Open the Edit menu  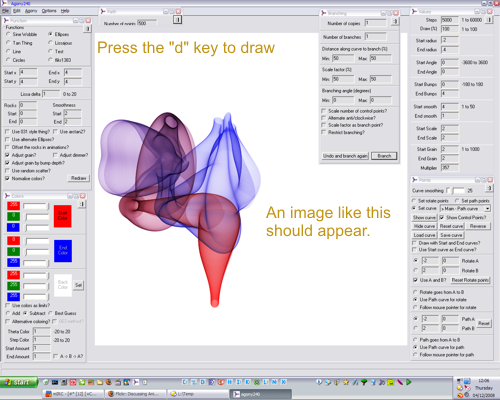(17, 11)
